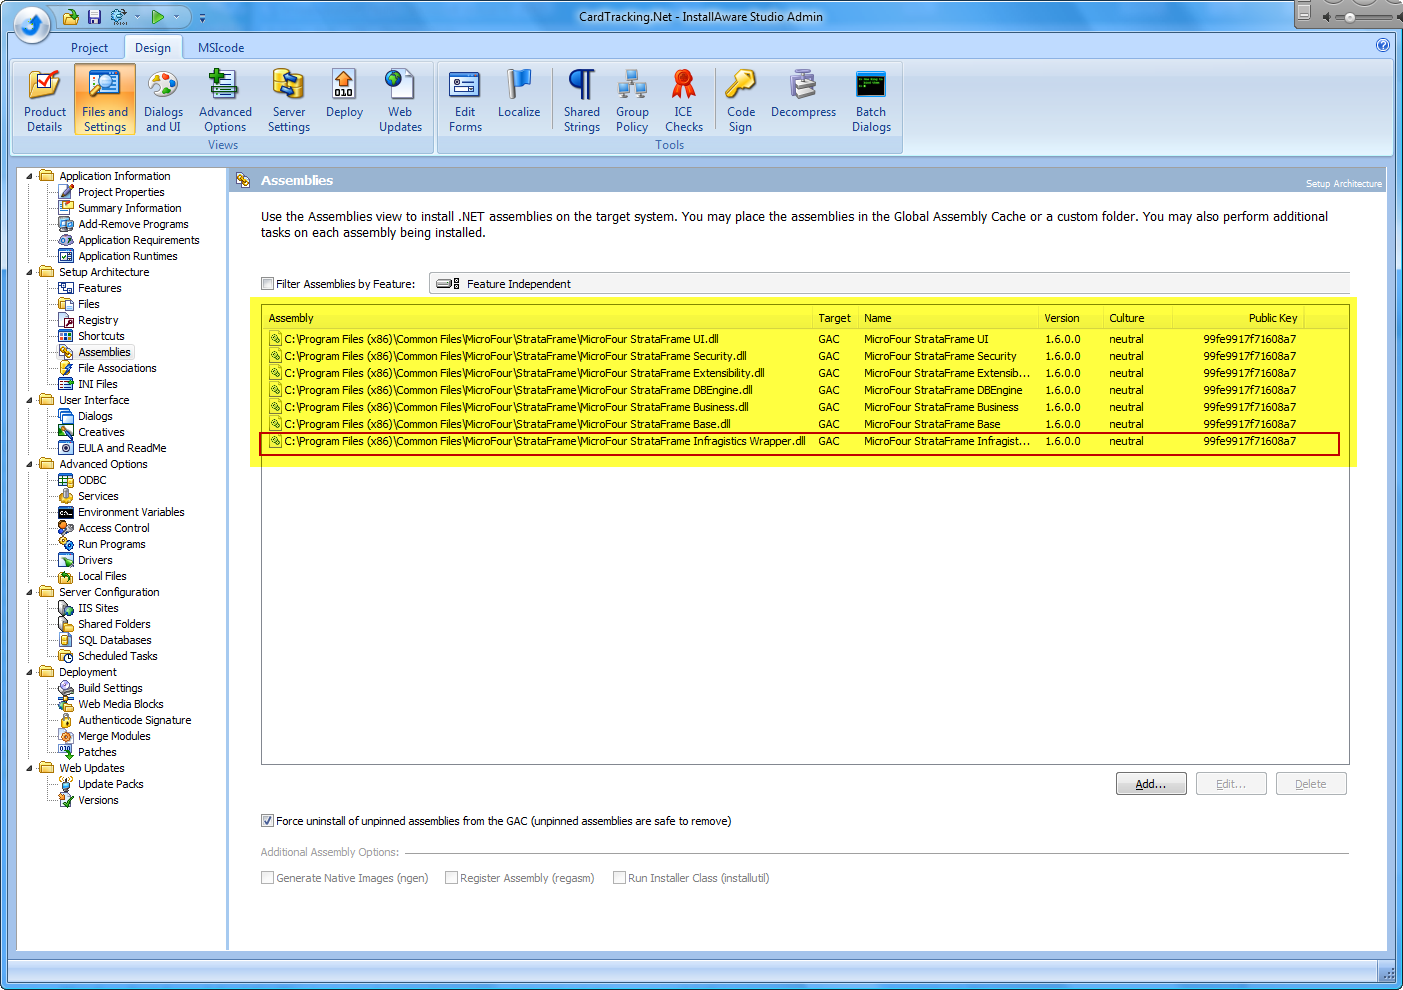Viewport: 1403px width, 990px height.
Task: Uncheck Force uninstall of unpinned assemblies
Action: (268, 821)
